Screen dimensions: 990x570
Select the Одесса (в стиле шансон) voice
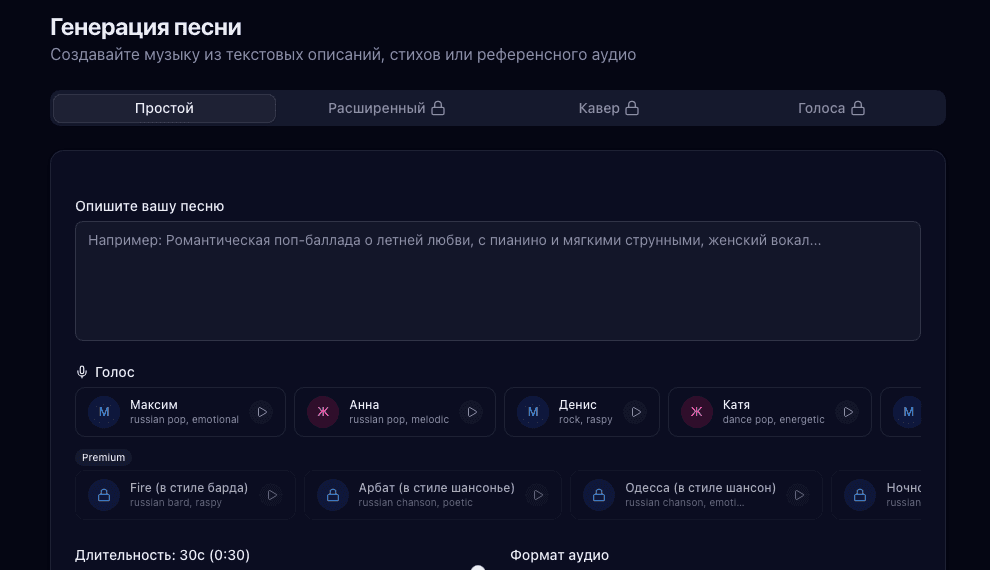point(696,495)
